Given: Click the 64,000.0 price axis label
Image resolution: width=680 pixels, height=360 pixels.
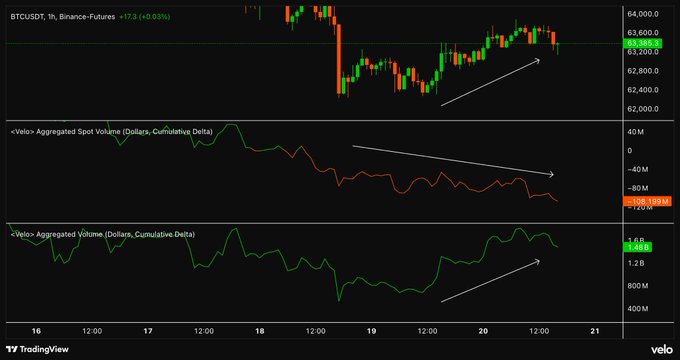Looking at the screenshot, I should click(643, 14).
